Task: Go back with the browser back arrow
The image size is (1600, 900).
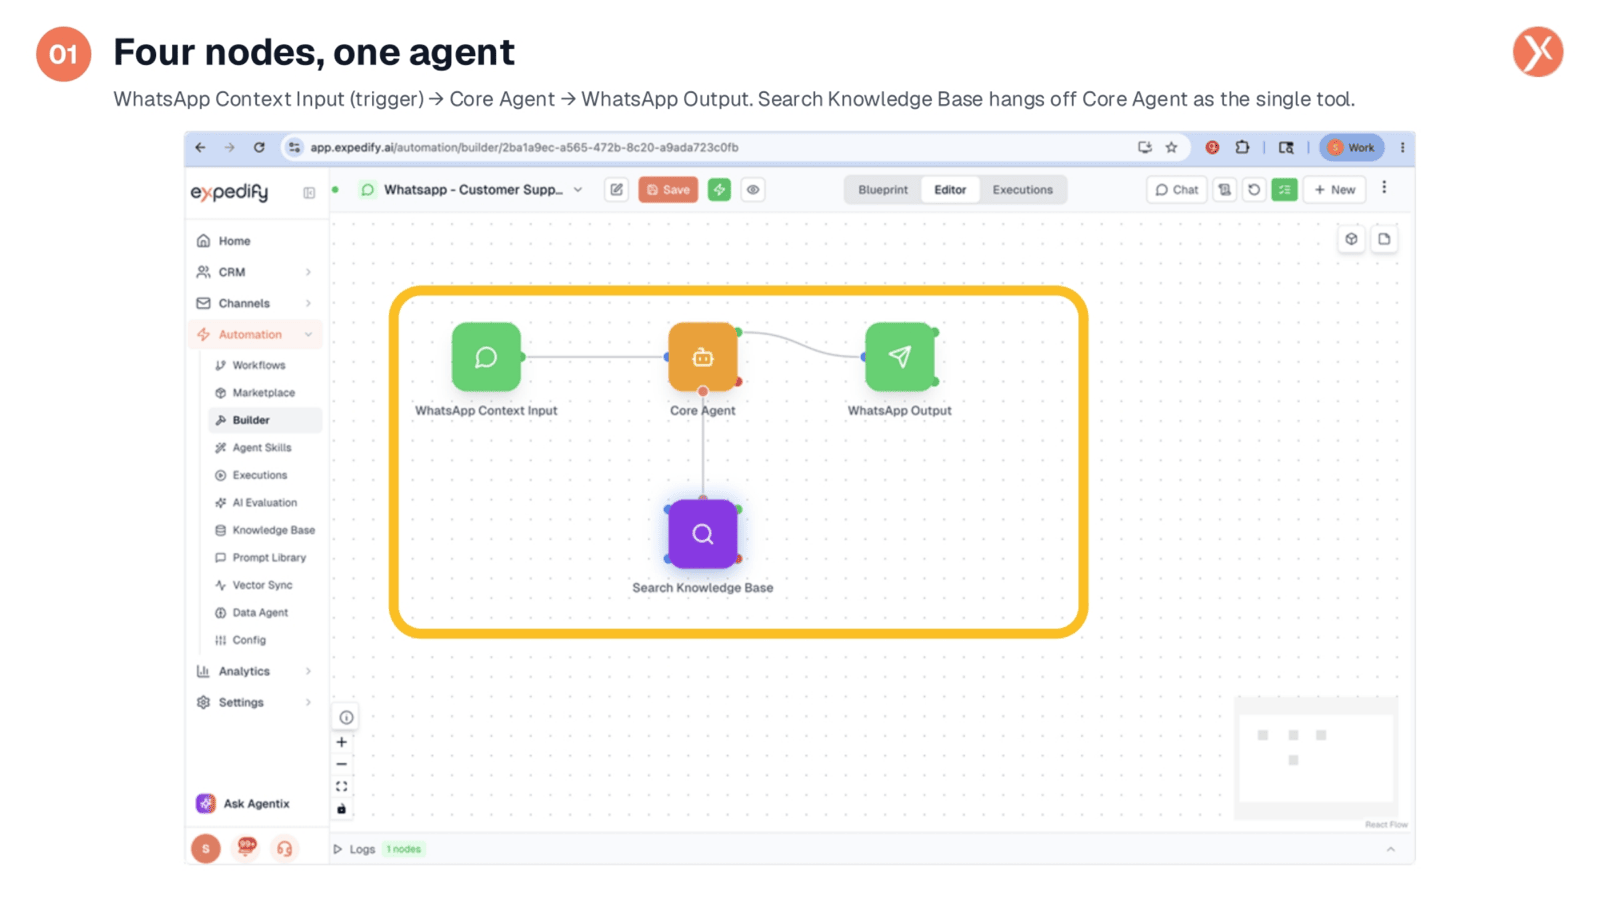Action: [x=200, y=147]
